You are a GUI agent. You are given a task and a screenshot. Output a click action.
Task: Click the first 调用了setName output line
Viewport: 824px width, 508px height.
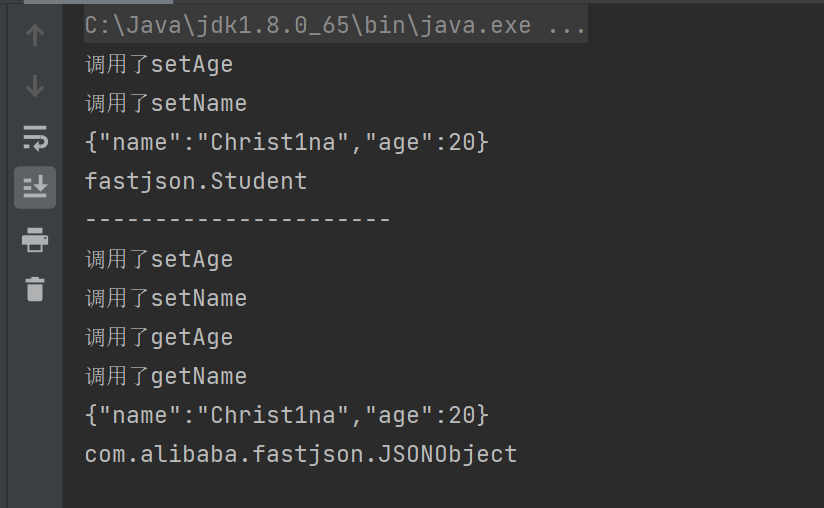(x=166, y=104)
